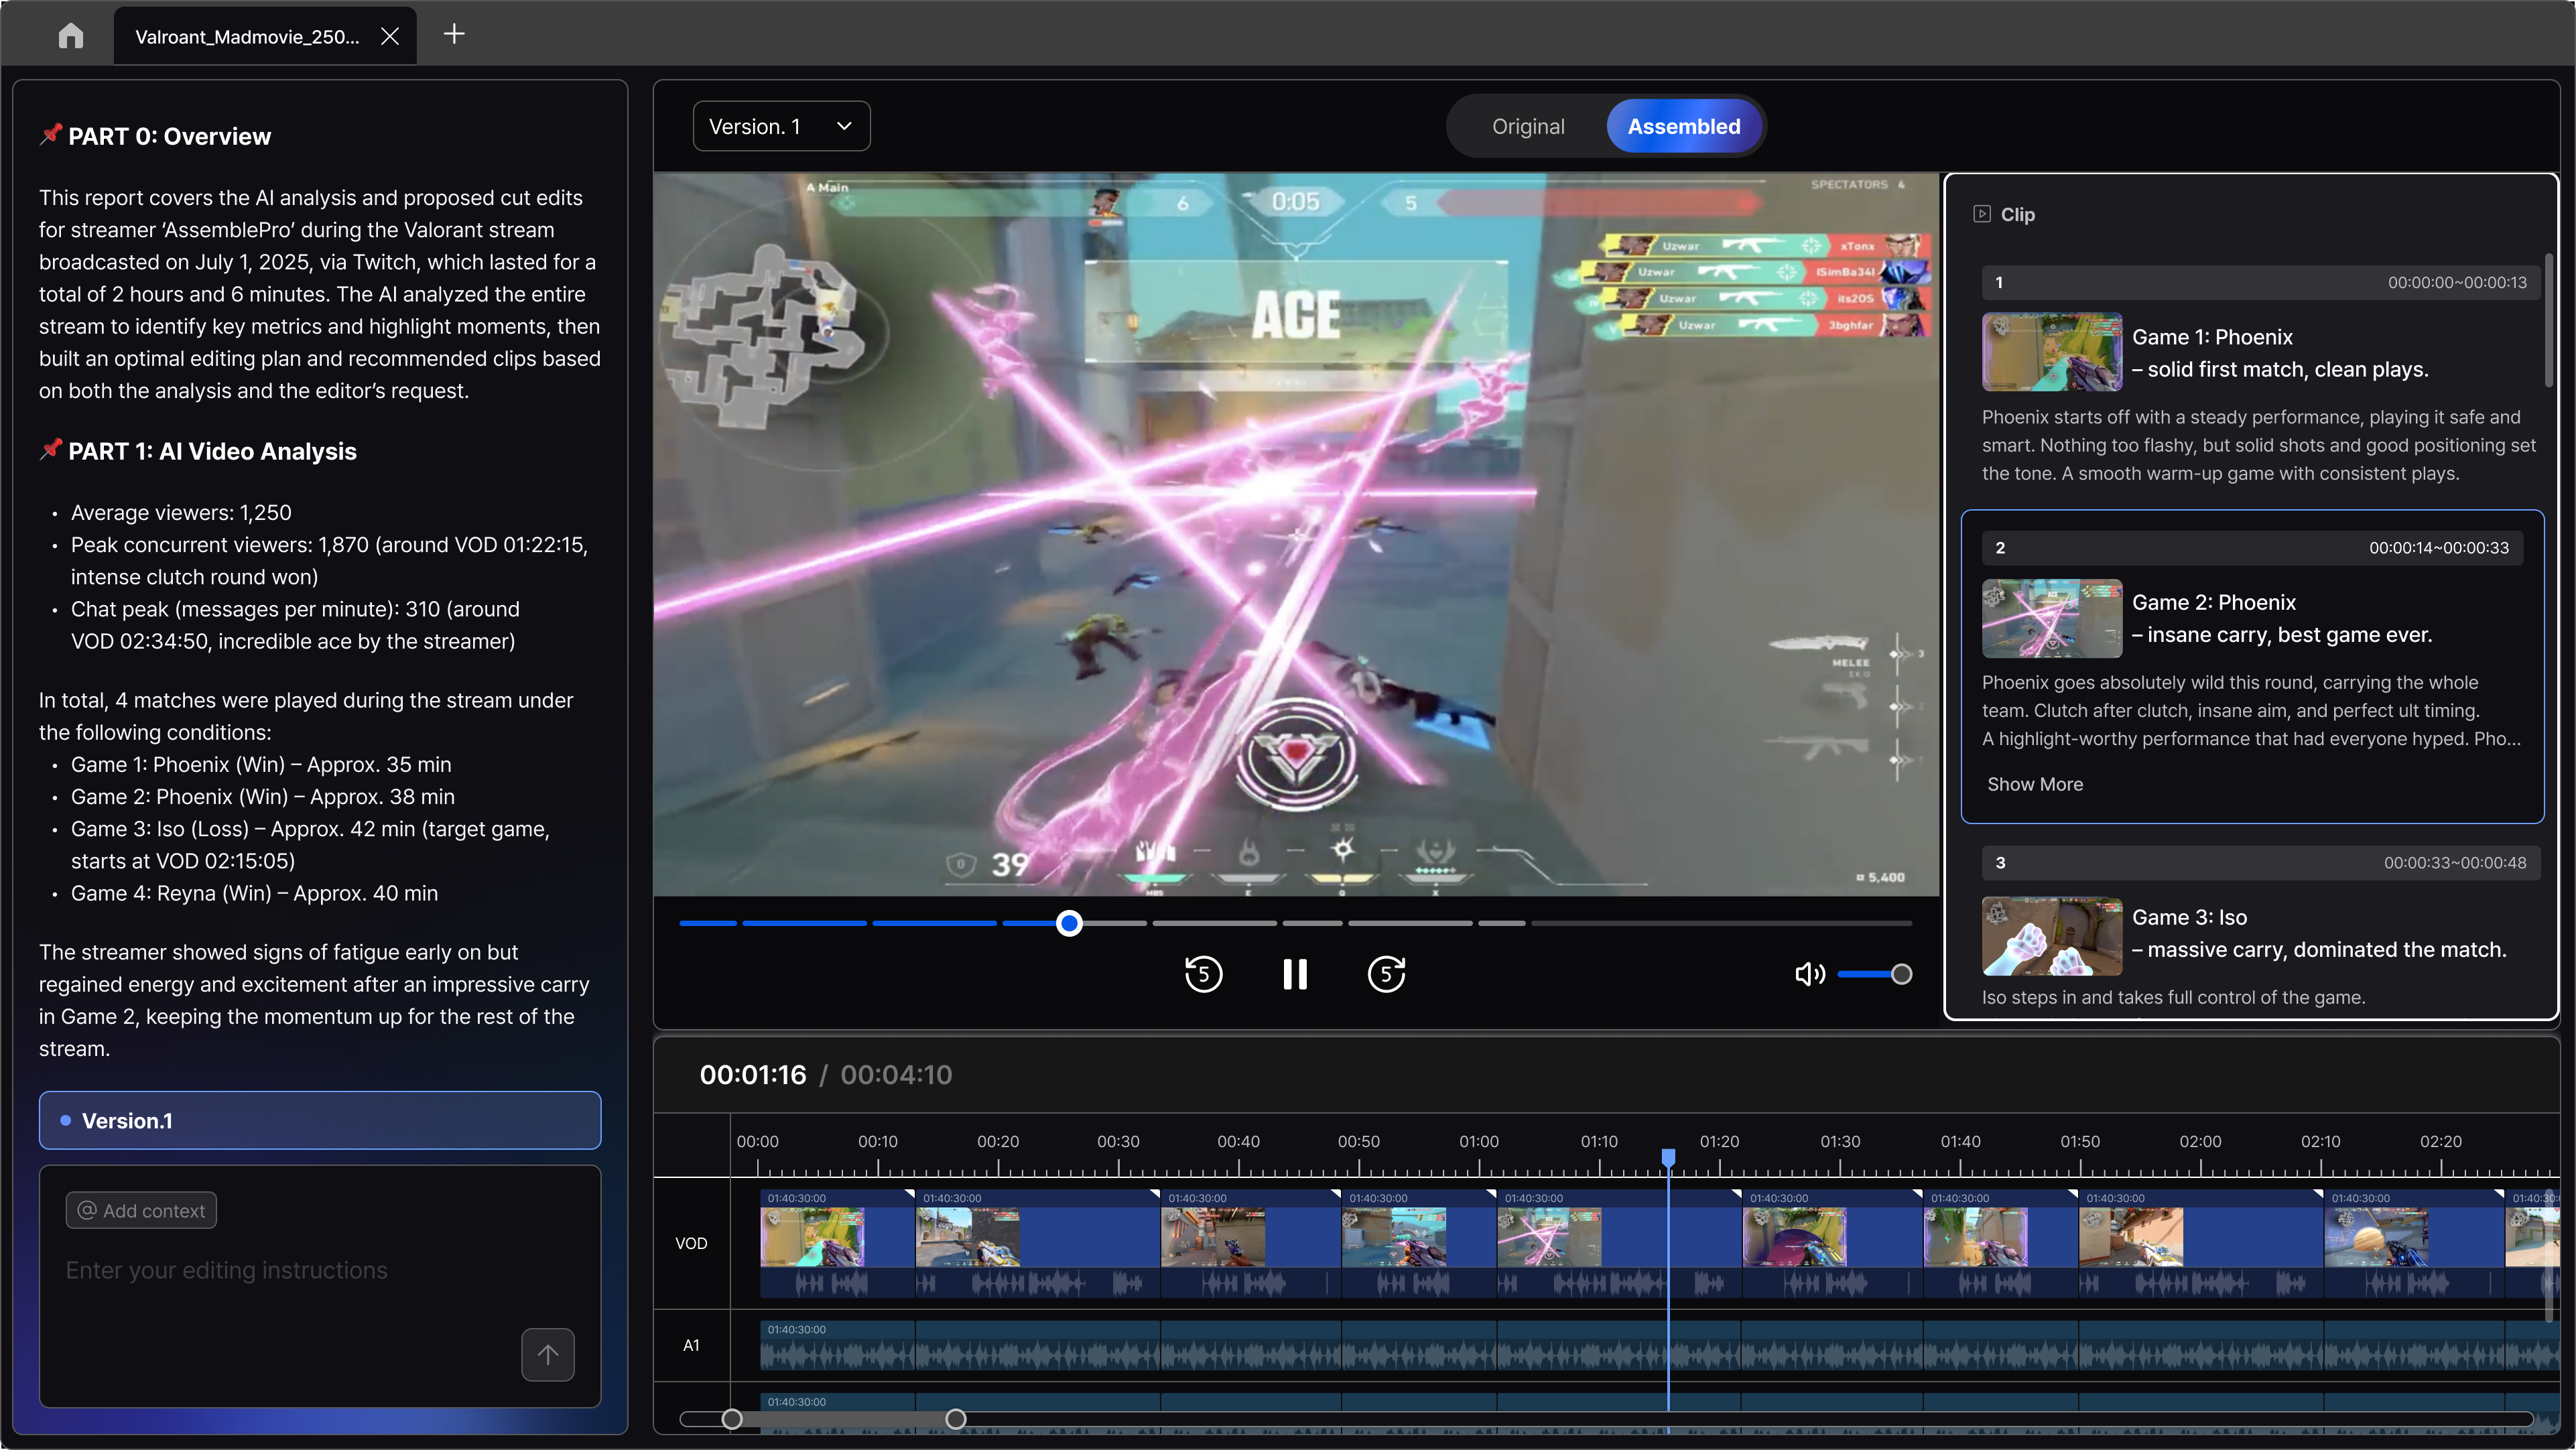Click the total duration 00:04:10
The width and height of the screenshot is (2576, 1450).
[x=896, y=1074]
